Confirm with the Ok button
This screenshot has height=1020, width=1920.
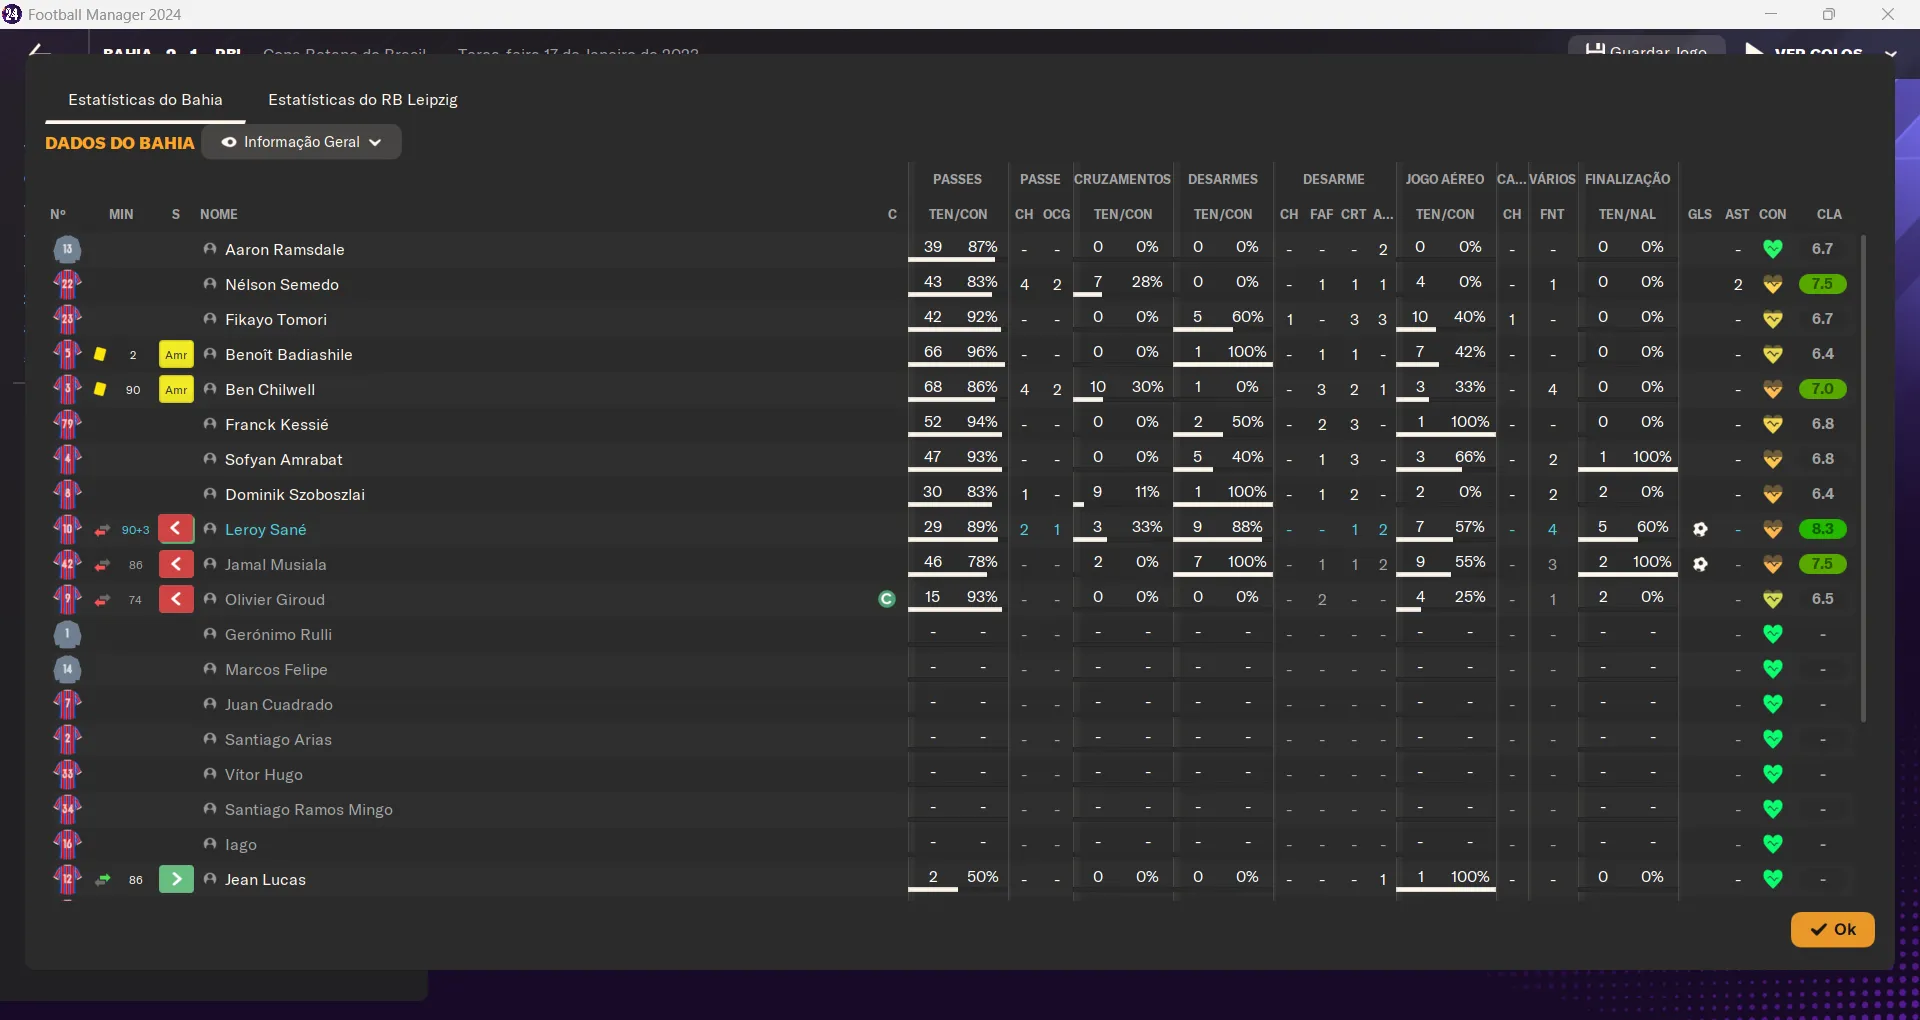tap(1832, 929)
